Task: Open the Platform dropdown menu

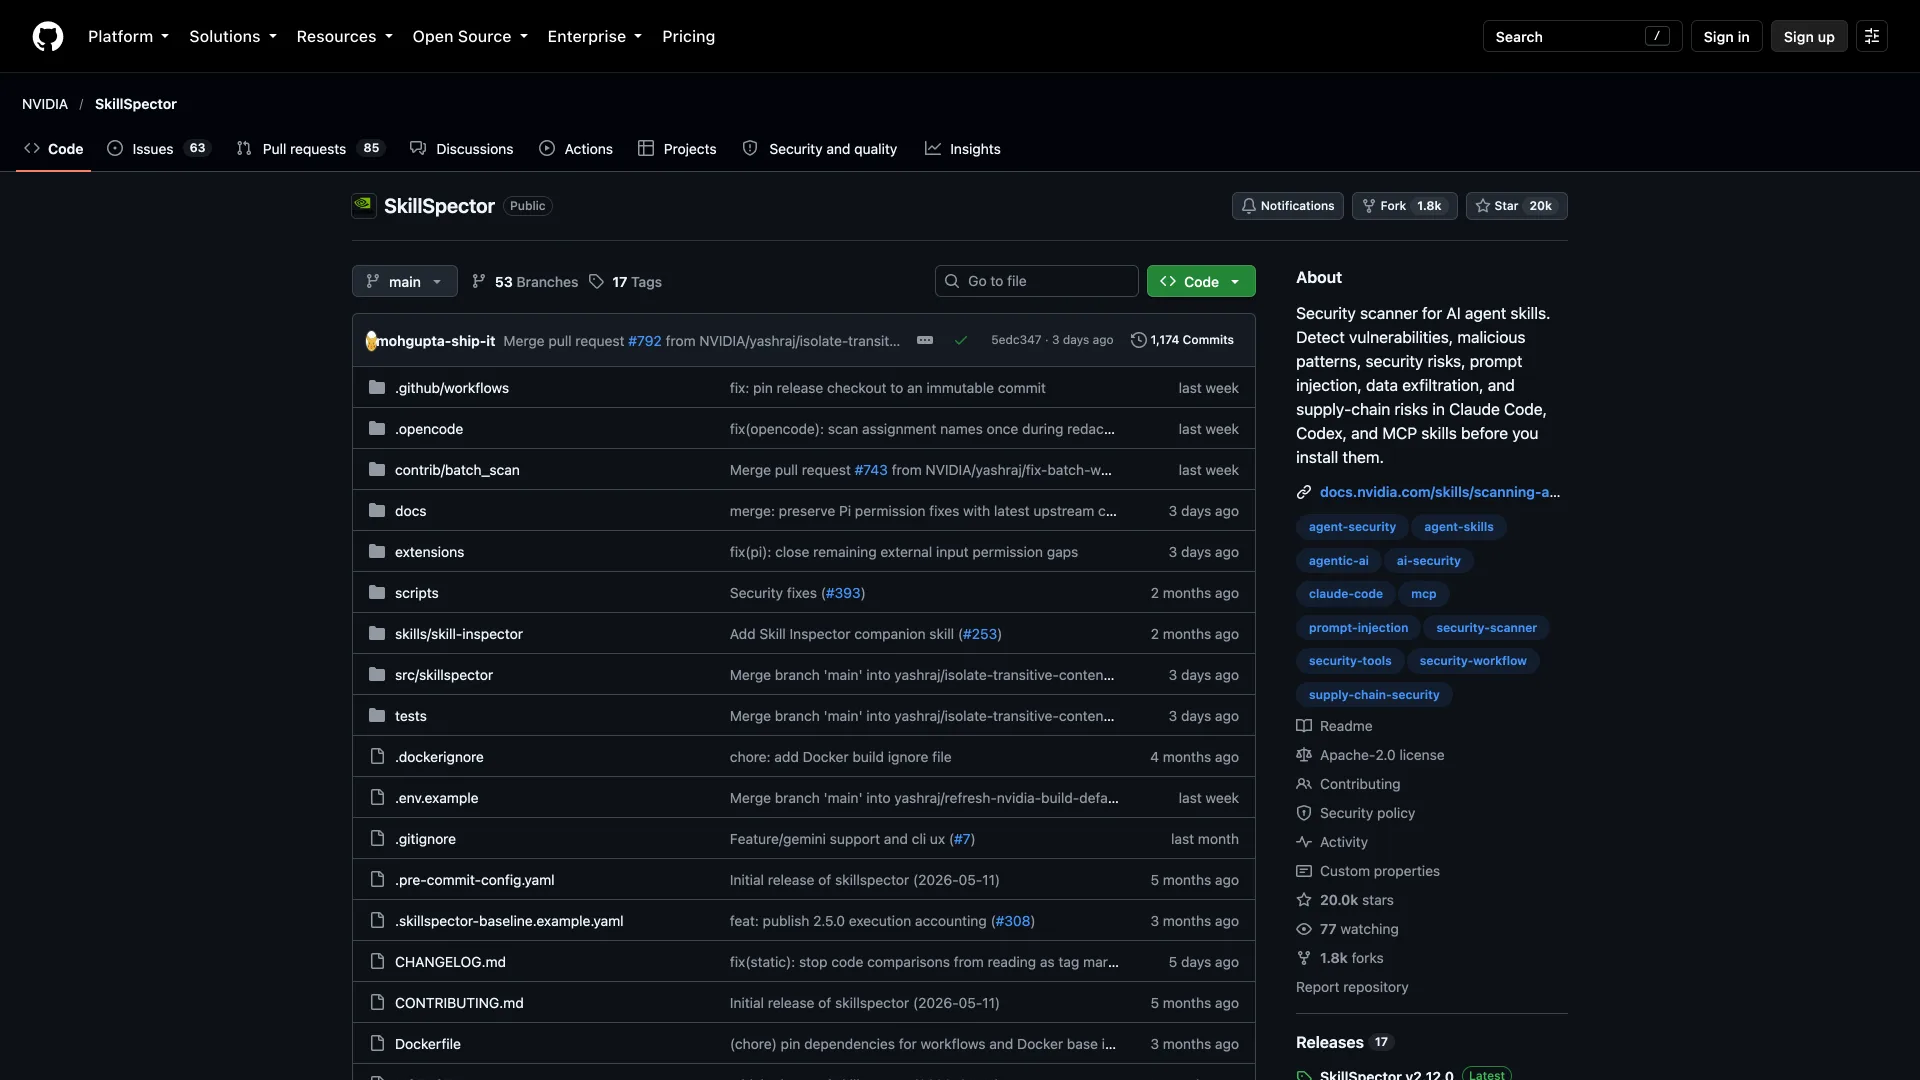Action: click(128, 37)
